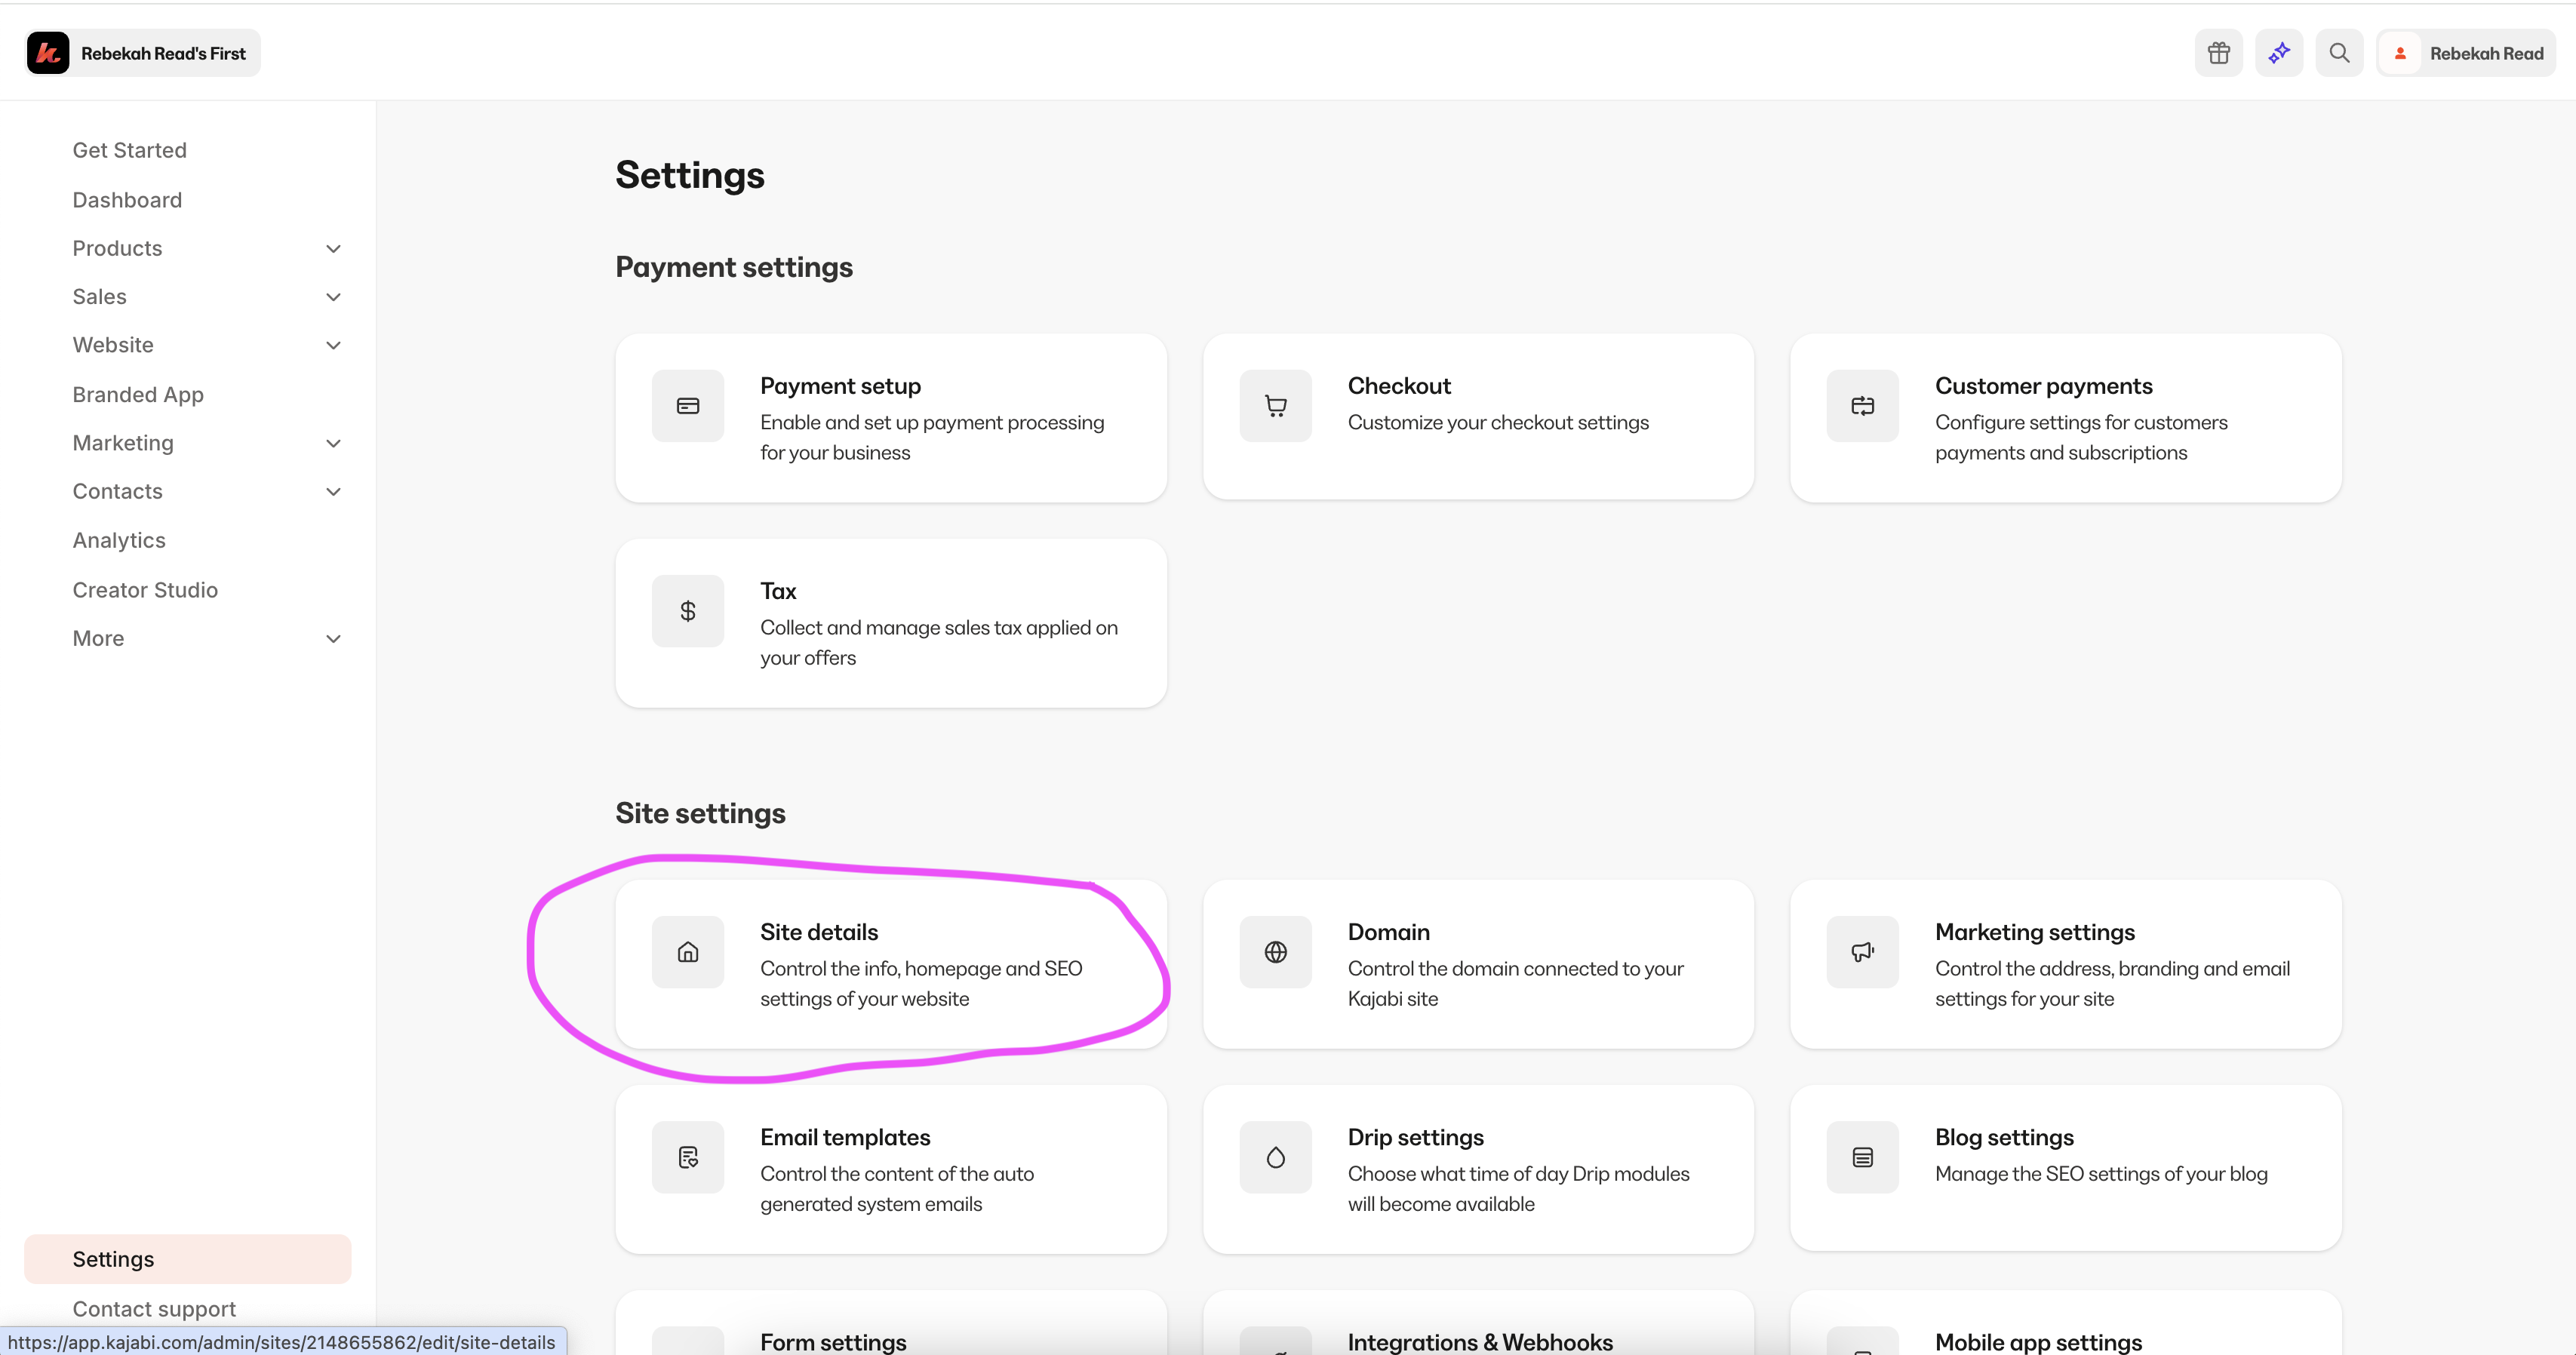
Task: Click Contact support in the sidebar
Action: coord(154,1309)
